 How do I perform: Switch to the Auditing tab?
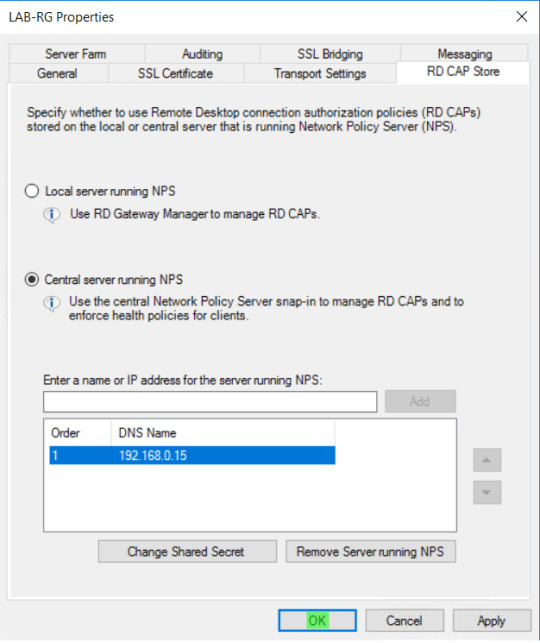(x=202, y=54)
